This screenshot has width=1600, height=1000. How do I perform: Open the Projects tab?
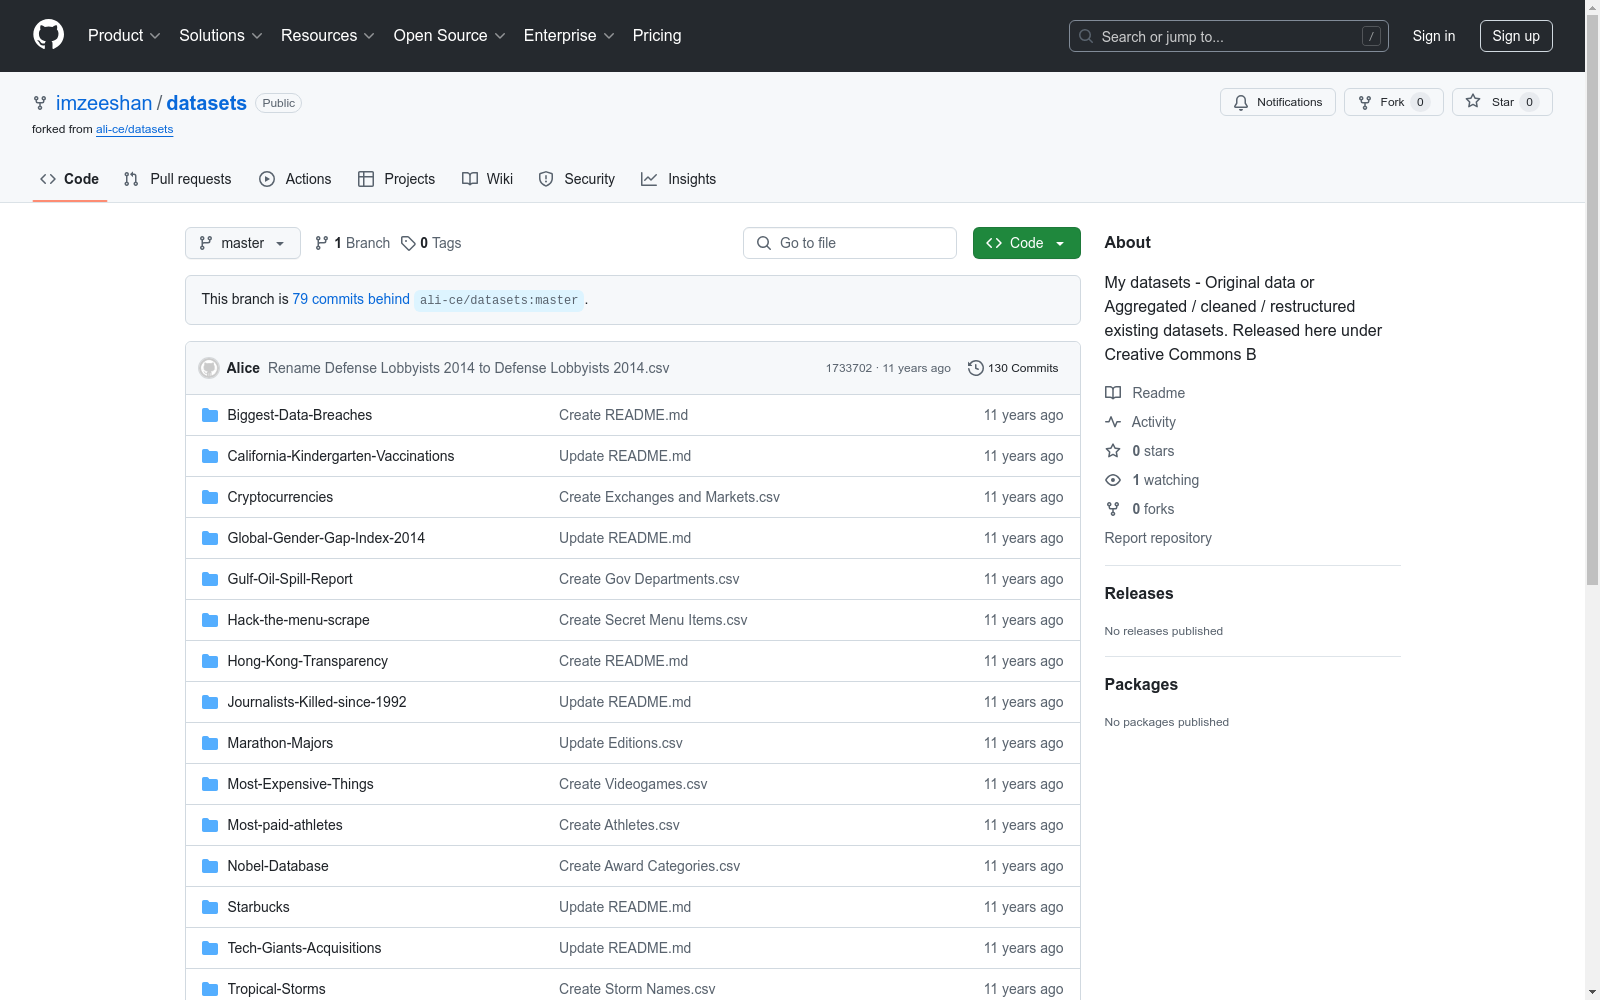pyautogui.click(x=397, y=179)
